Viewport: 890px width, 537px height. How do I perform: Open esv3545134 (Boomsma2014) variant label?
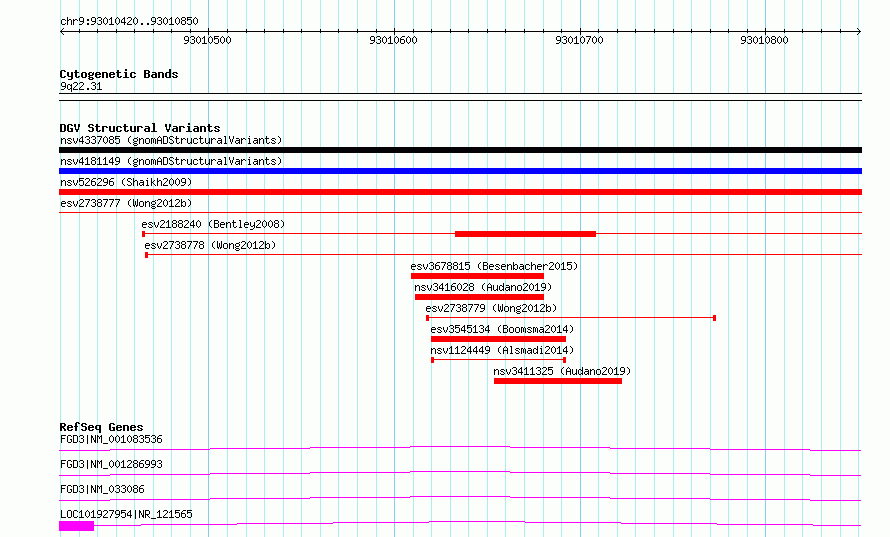point(502,329)
